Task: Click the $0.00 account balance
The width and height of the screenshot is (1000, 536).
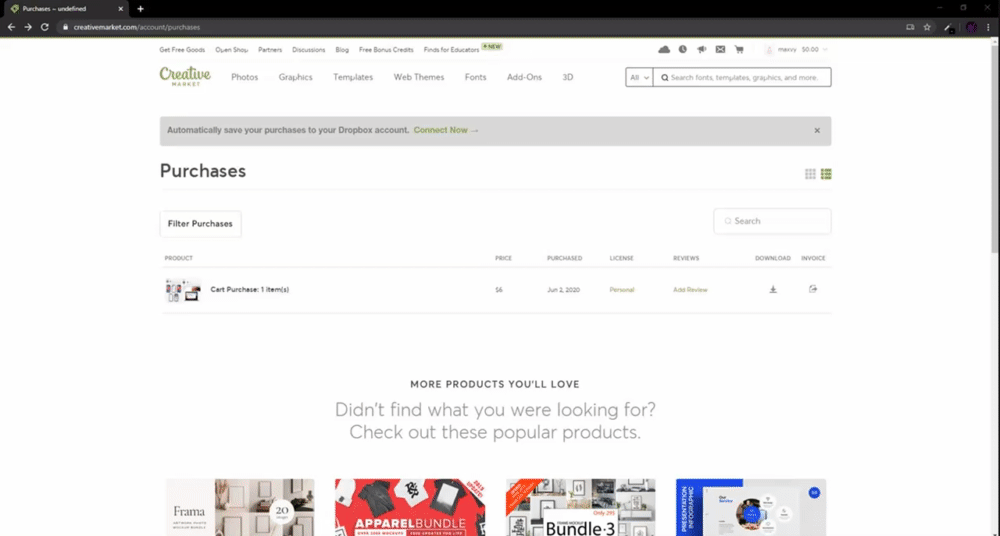Action: pos(810,50)
